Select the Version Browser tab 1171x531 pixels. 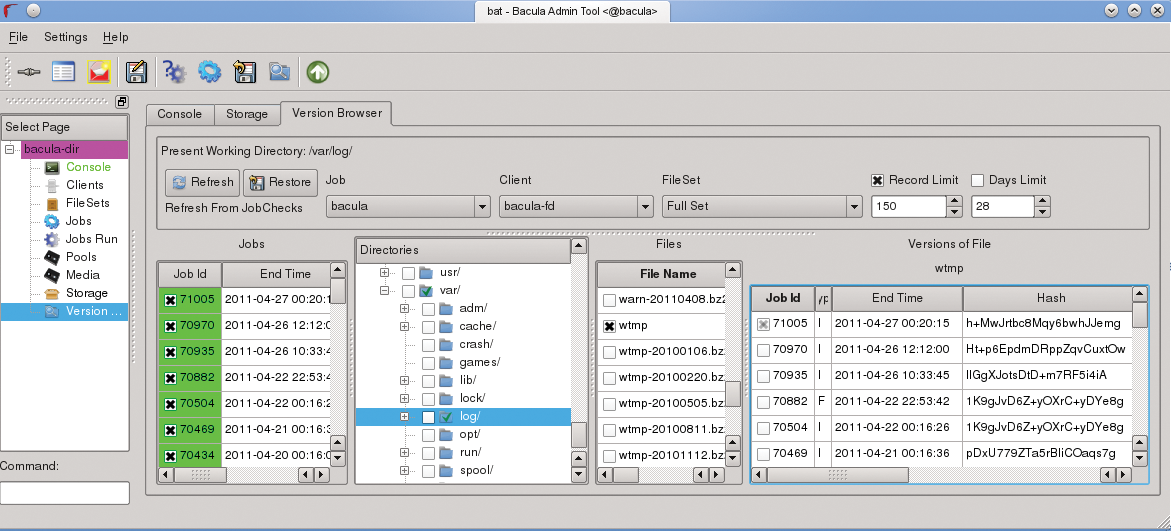point(337,114)
